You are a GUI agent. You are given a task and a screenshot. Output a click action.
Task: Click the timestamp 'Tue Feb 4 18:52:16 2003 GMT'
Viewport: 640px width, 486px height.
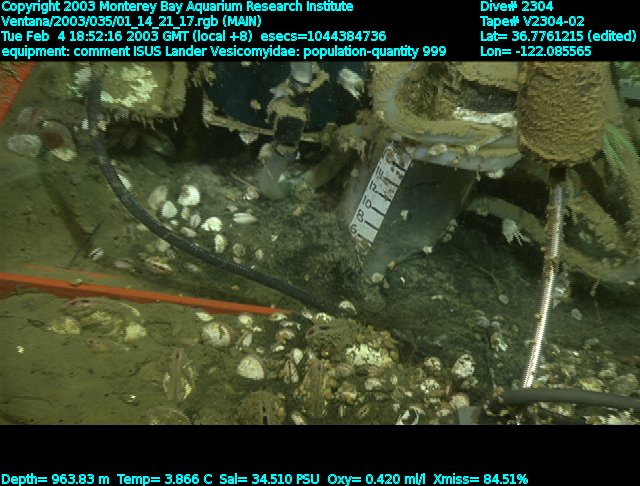96,36
